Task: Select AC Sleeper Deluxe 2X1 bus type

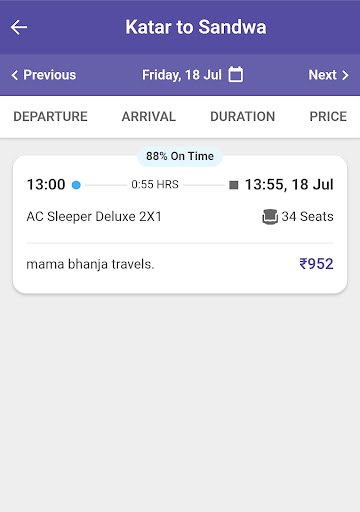Action: pyautogui.click(x=94, y=217)
